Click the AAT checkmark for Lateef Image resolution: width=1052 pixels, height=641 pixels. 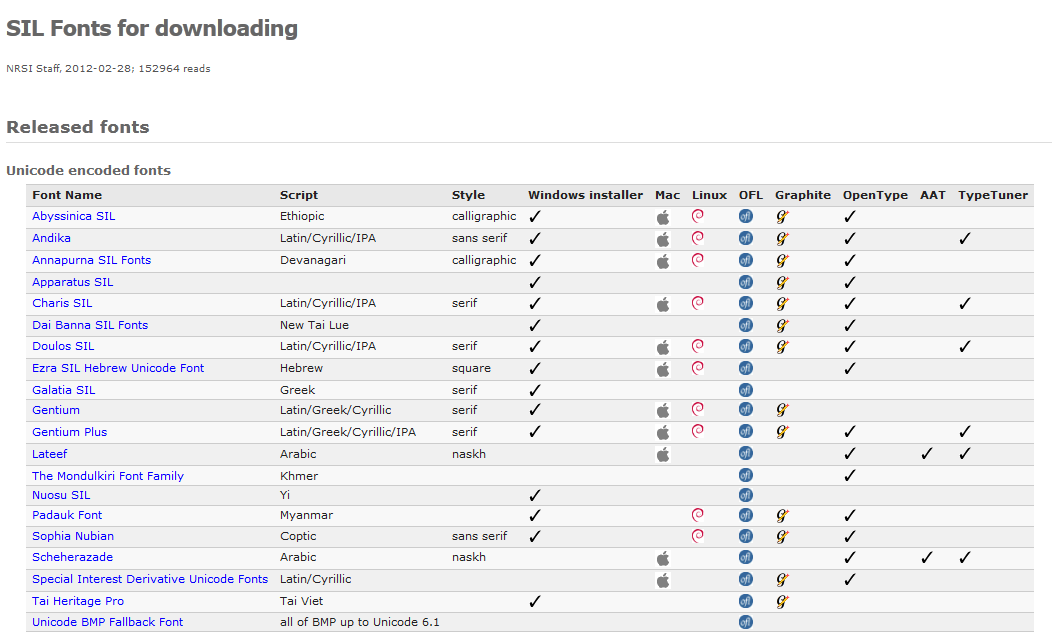(927, 454)
